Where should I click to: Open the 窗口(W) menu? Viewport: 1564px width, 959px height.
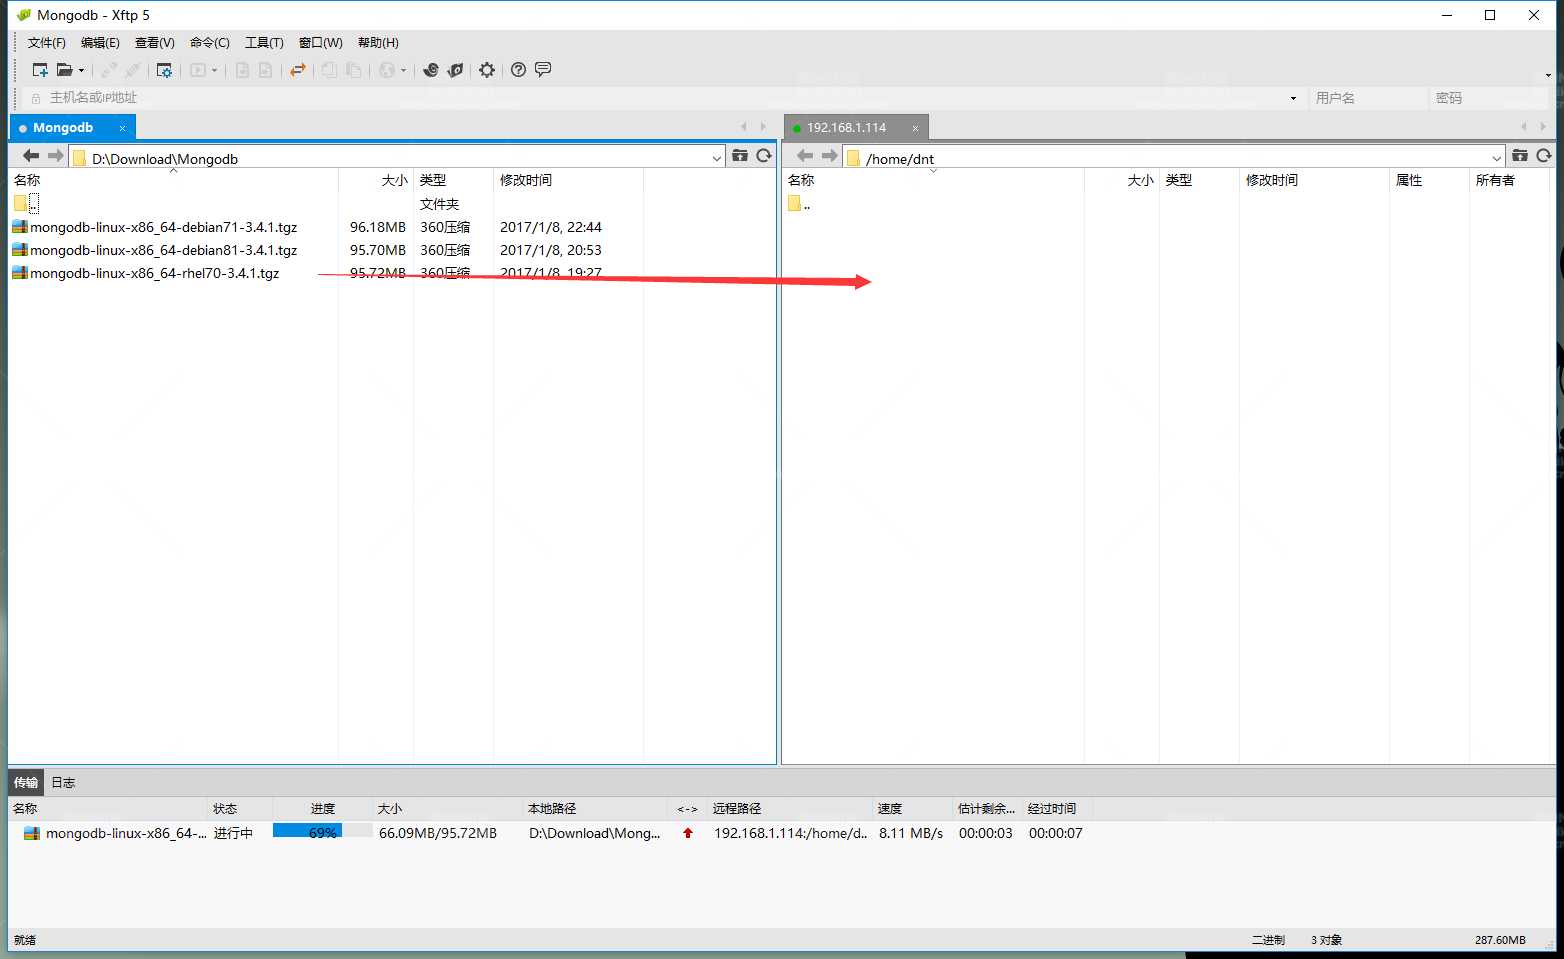(321, 43)
